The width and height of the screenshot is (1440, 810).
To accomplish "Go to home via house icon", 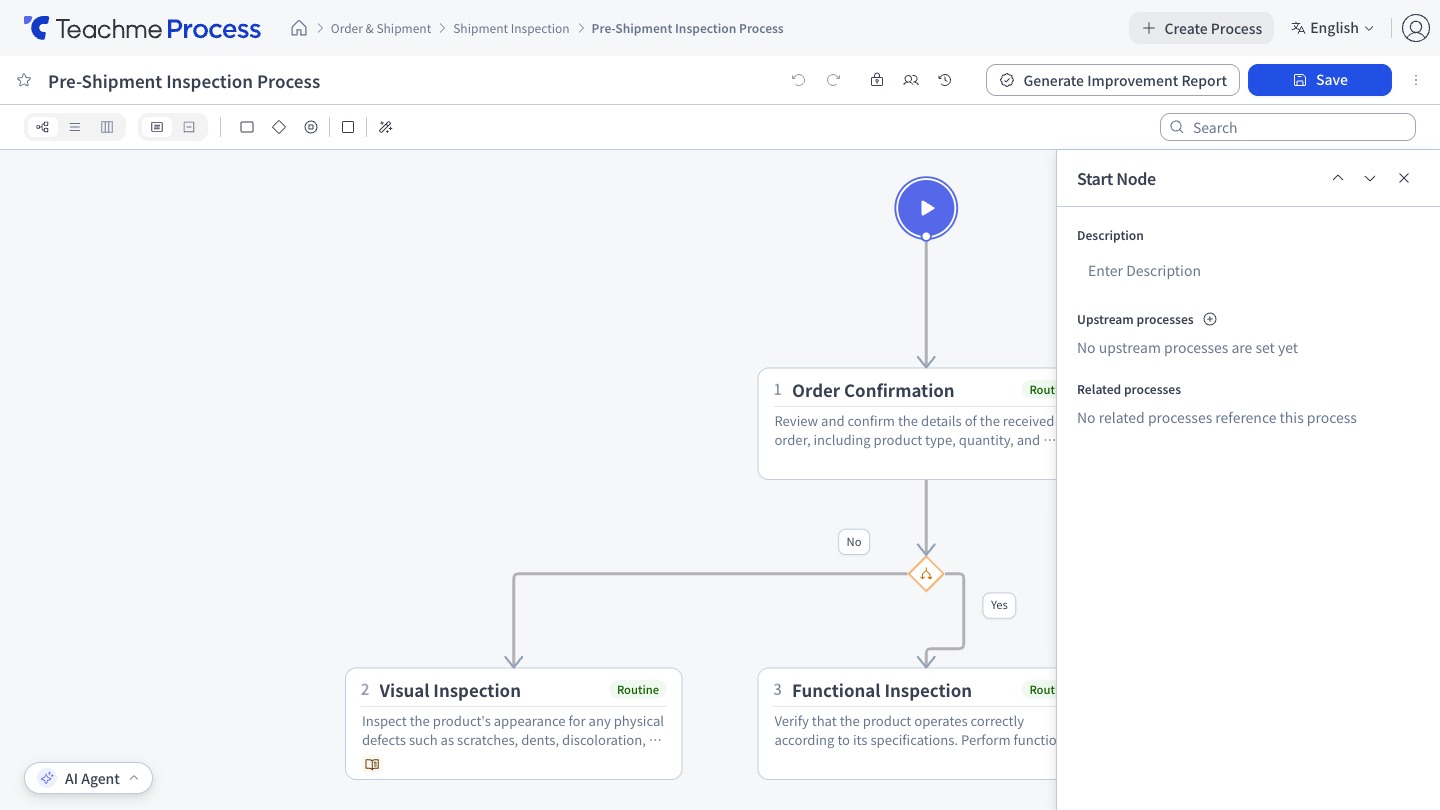I will [299, 28].
